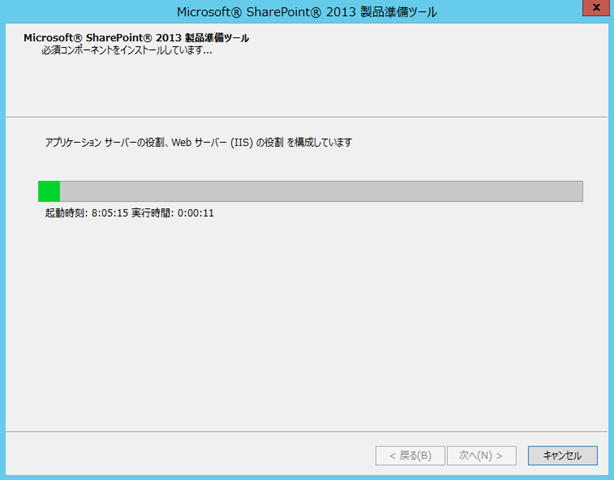Click the green installation progress bar
Image resolution: width=614 pixels, height=480 pixels.
pos(310,191)
